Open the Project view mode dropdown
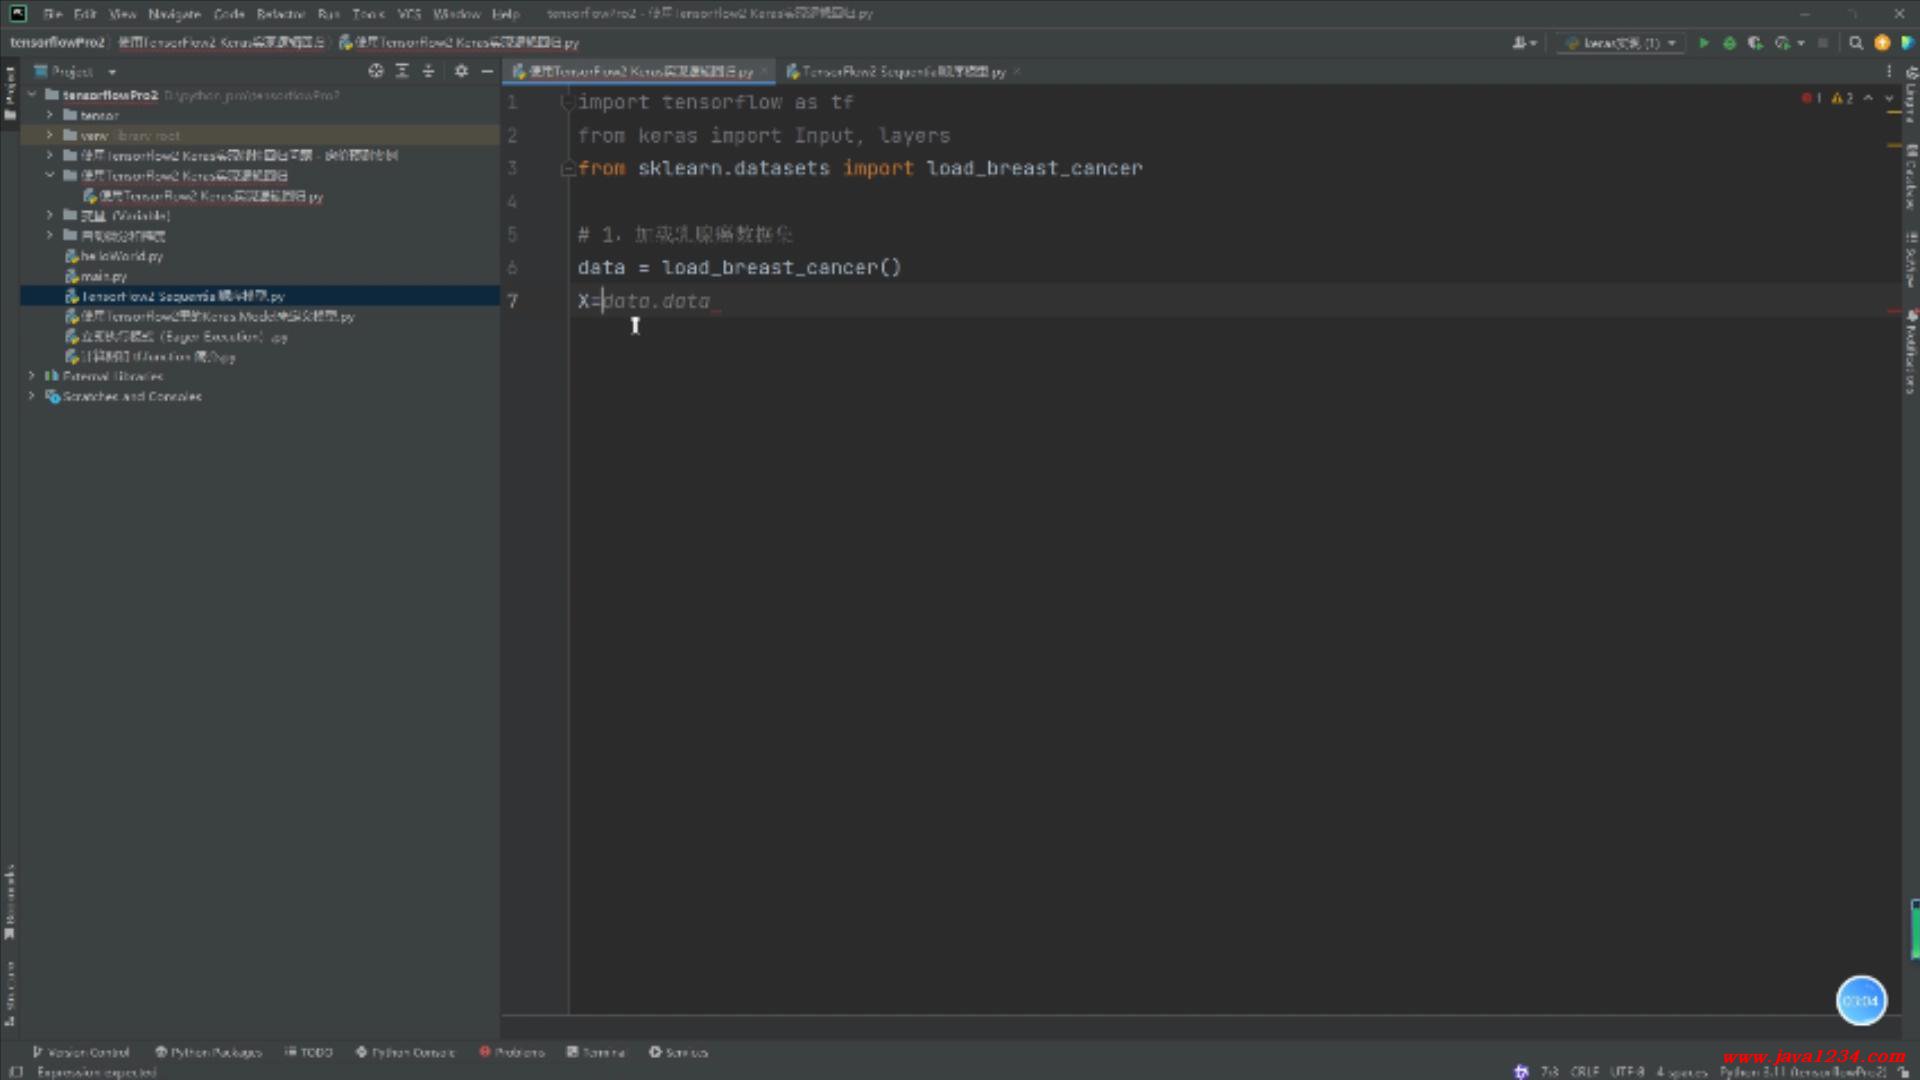 tap(112, 72)
